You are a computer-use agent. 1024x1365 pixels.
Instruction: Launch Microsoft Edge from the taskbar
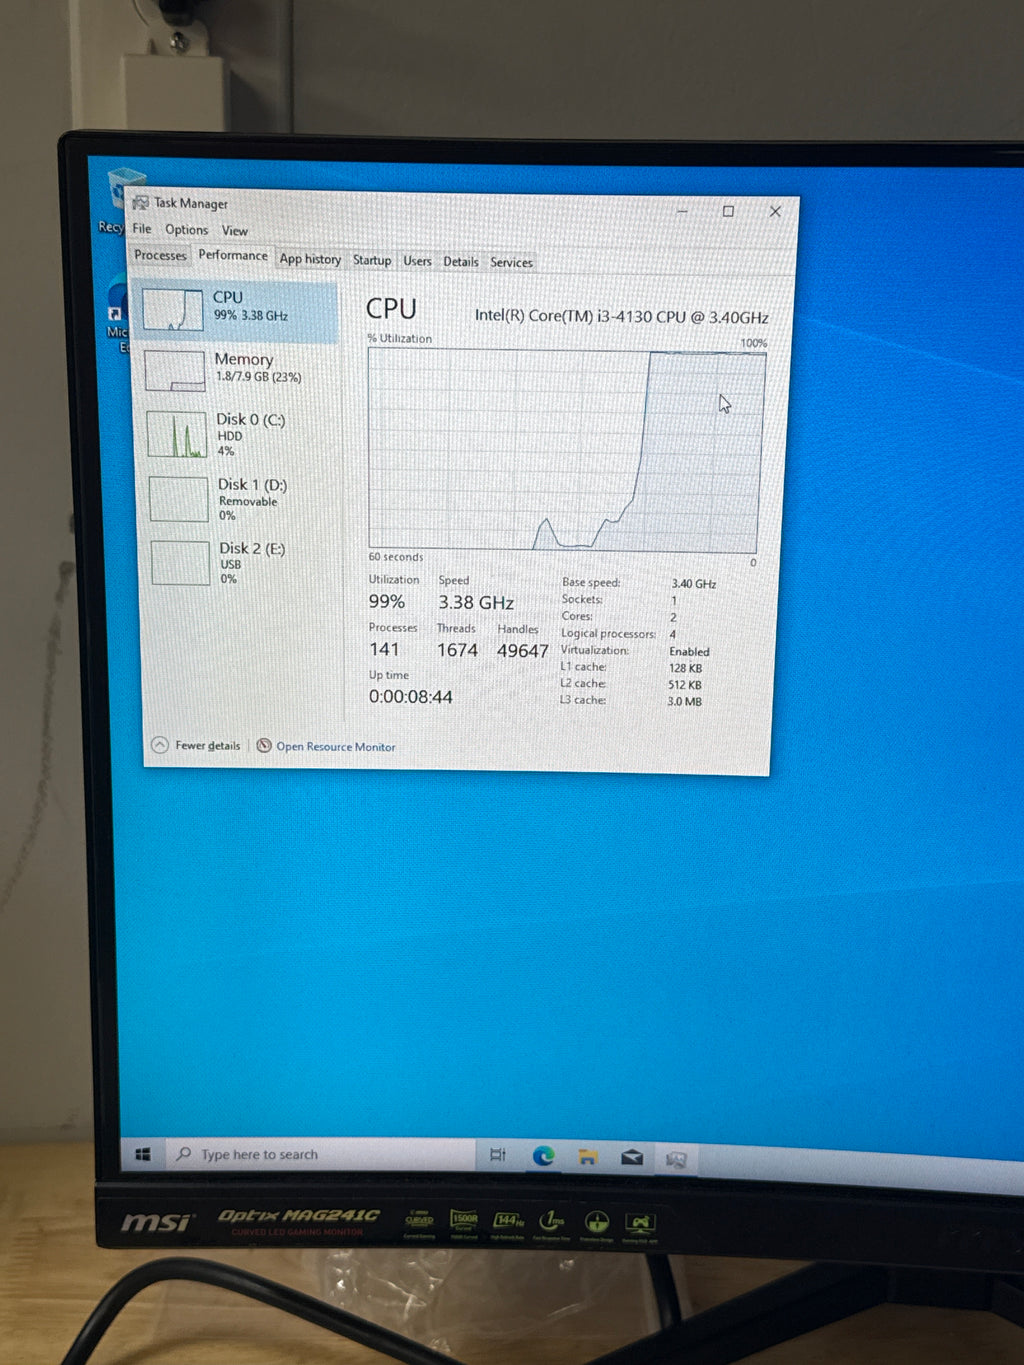[543, 1156]
